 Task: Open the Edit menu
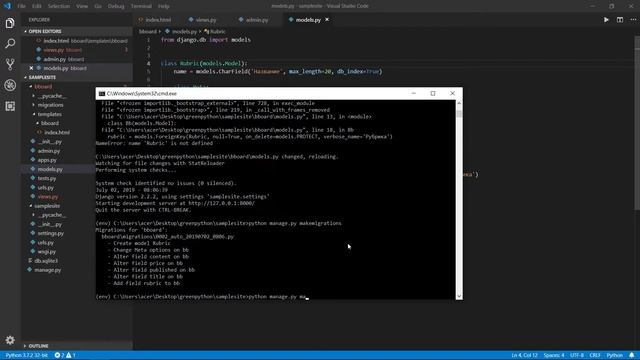click(x=37, y=6)
